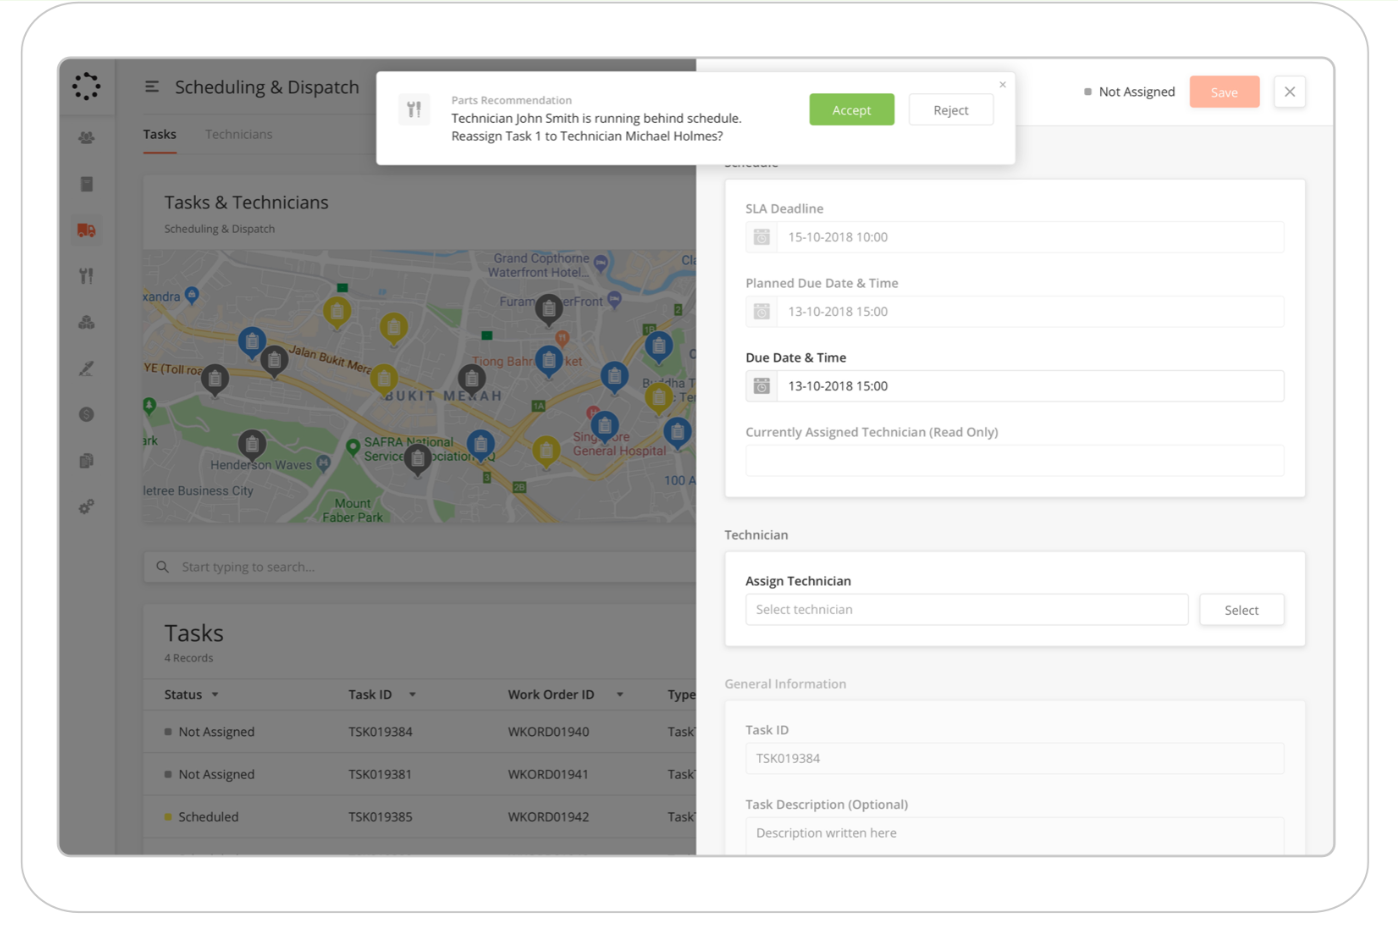Click Not Assigned status for TSK019381
1398x936 pixels.
tap(210, 774)
